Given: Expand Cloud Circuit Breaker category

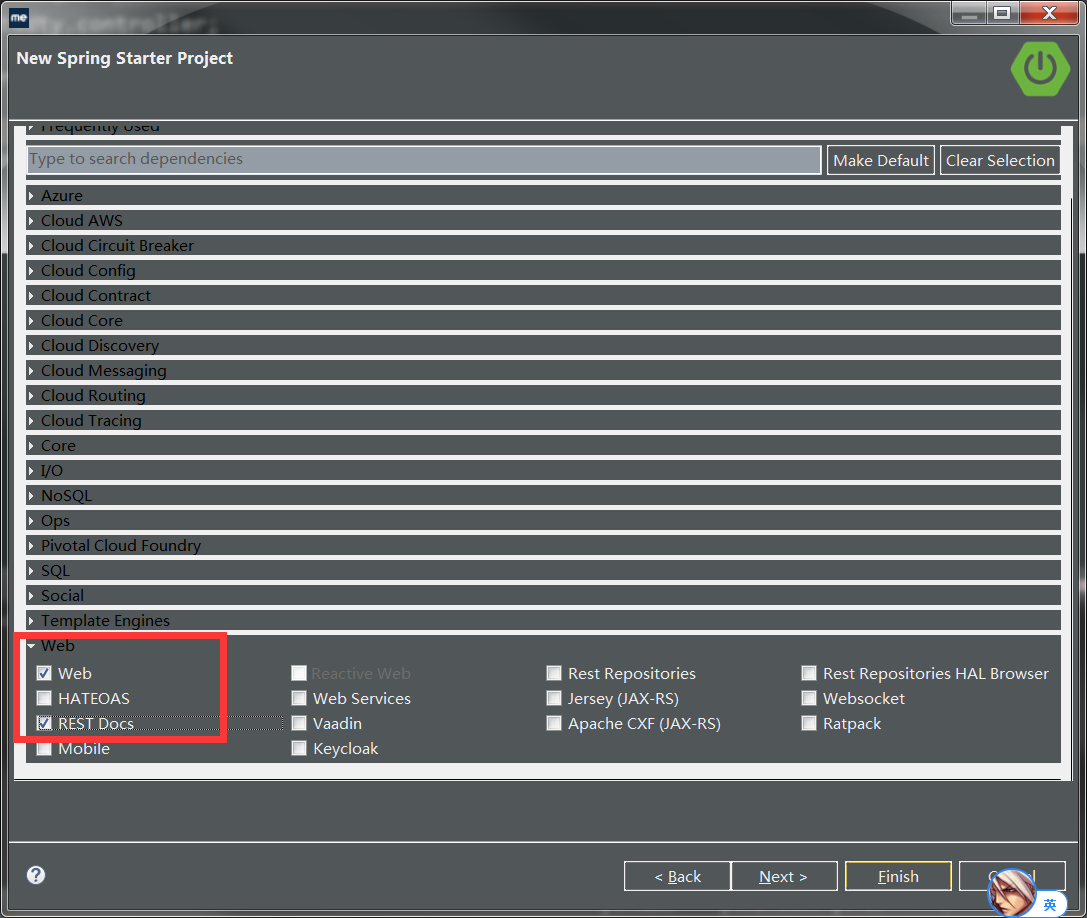Looking at the screenshot, I should click(544, 245).
